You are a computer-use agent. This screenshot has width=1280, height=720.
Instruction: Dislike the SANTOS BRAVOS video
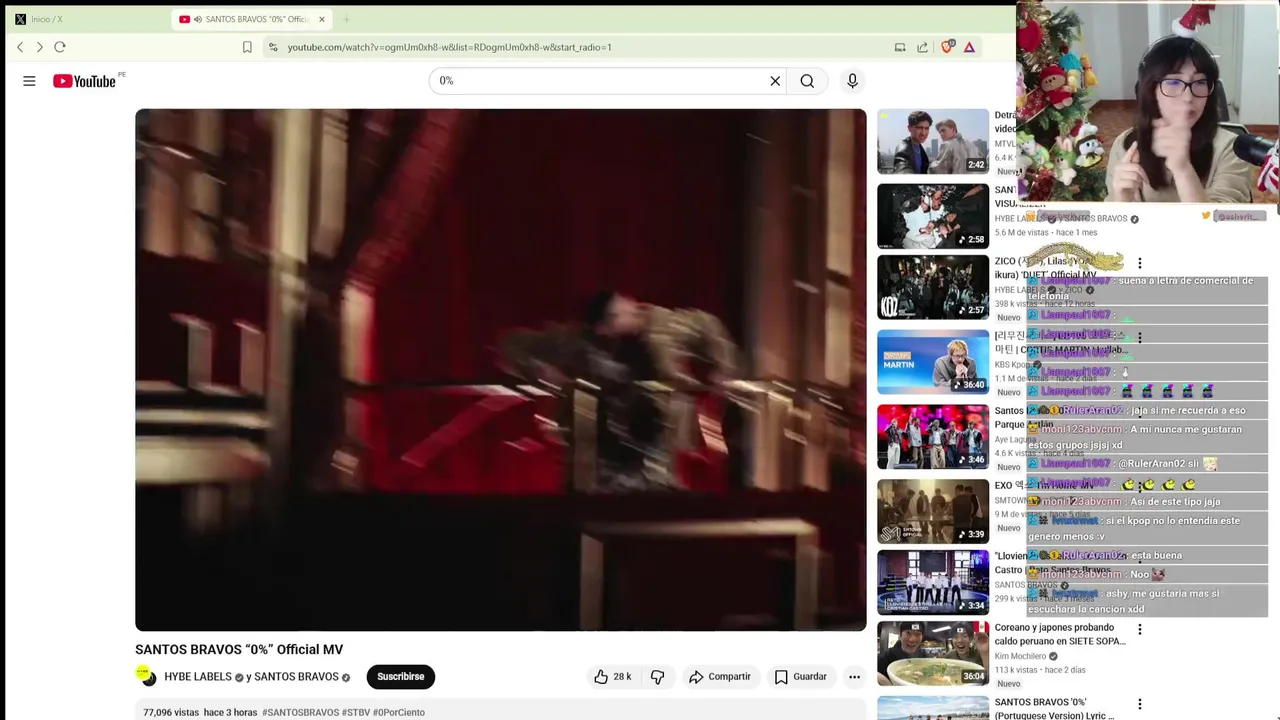pos(657,677)
